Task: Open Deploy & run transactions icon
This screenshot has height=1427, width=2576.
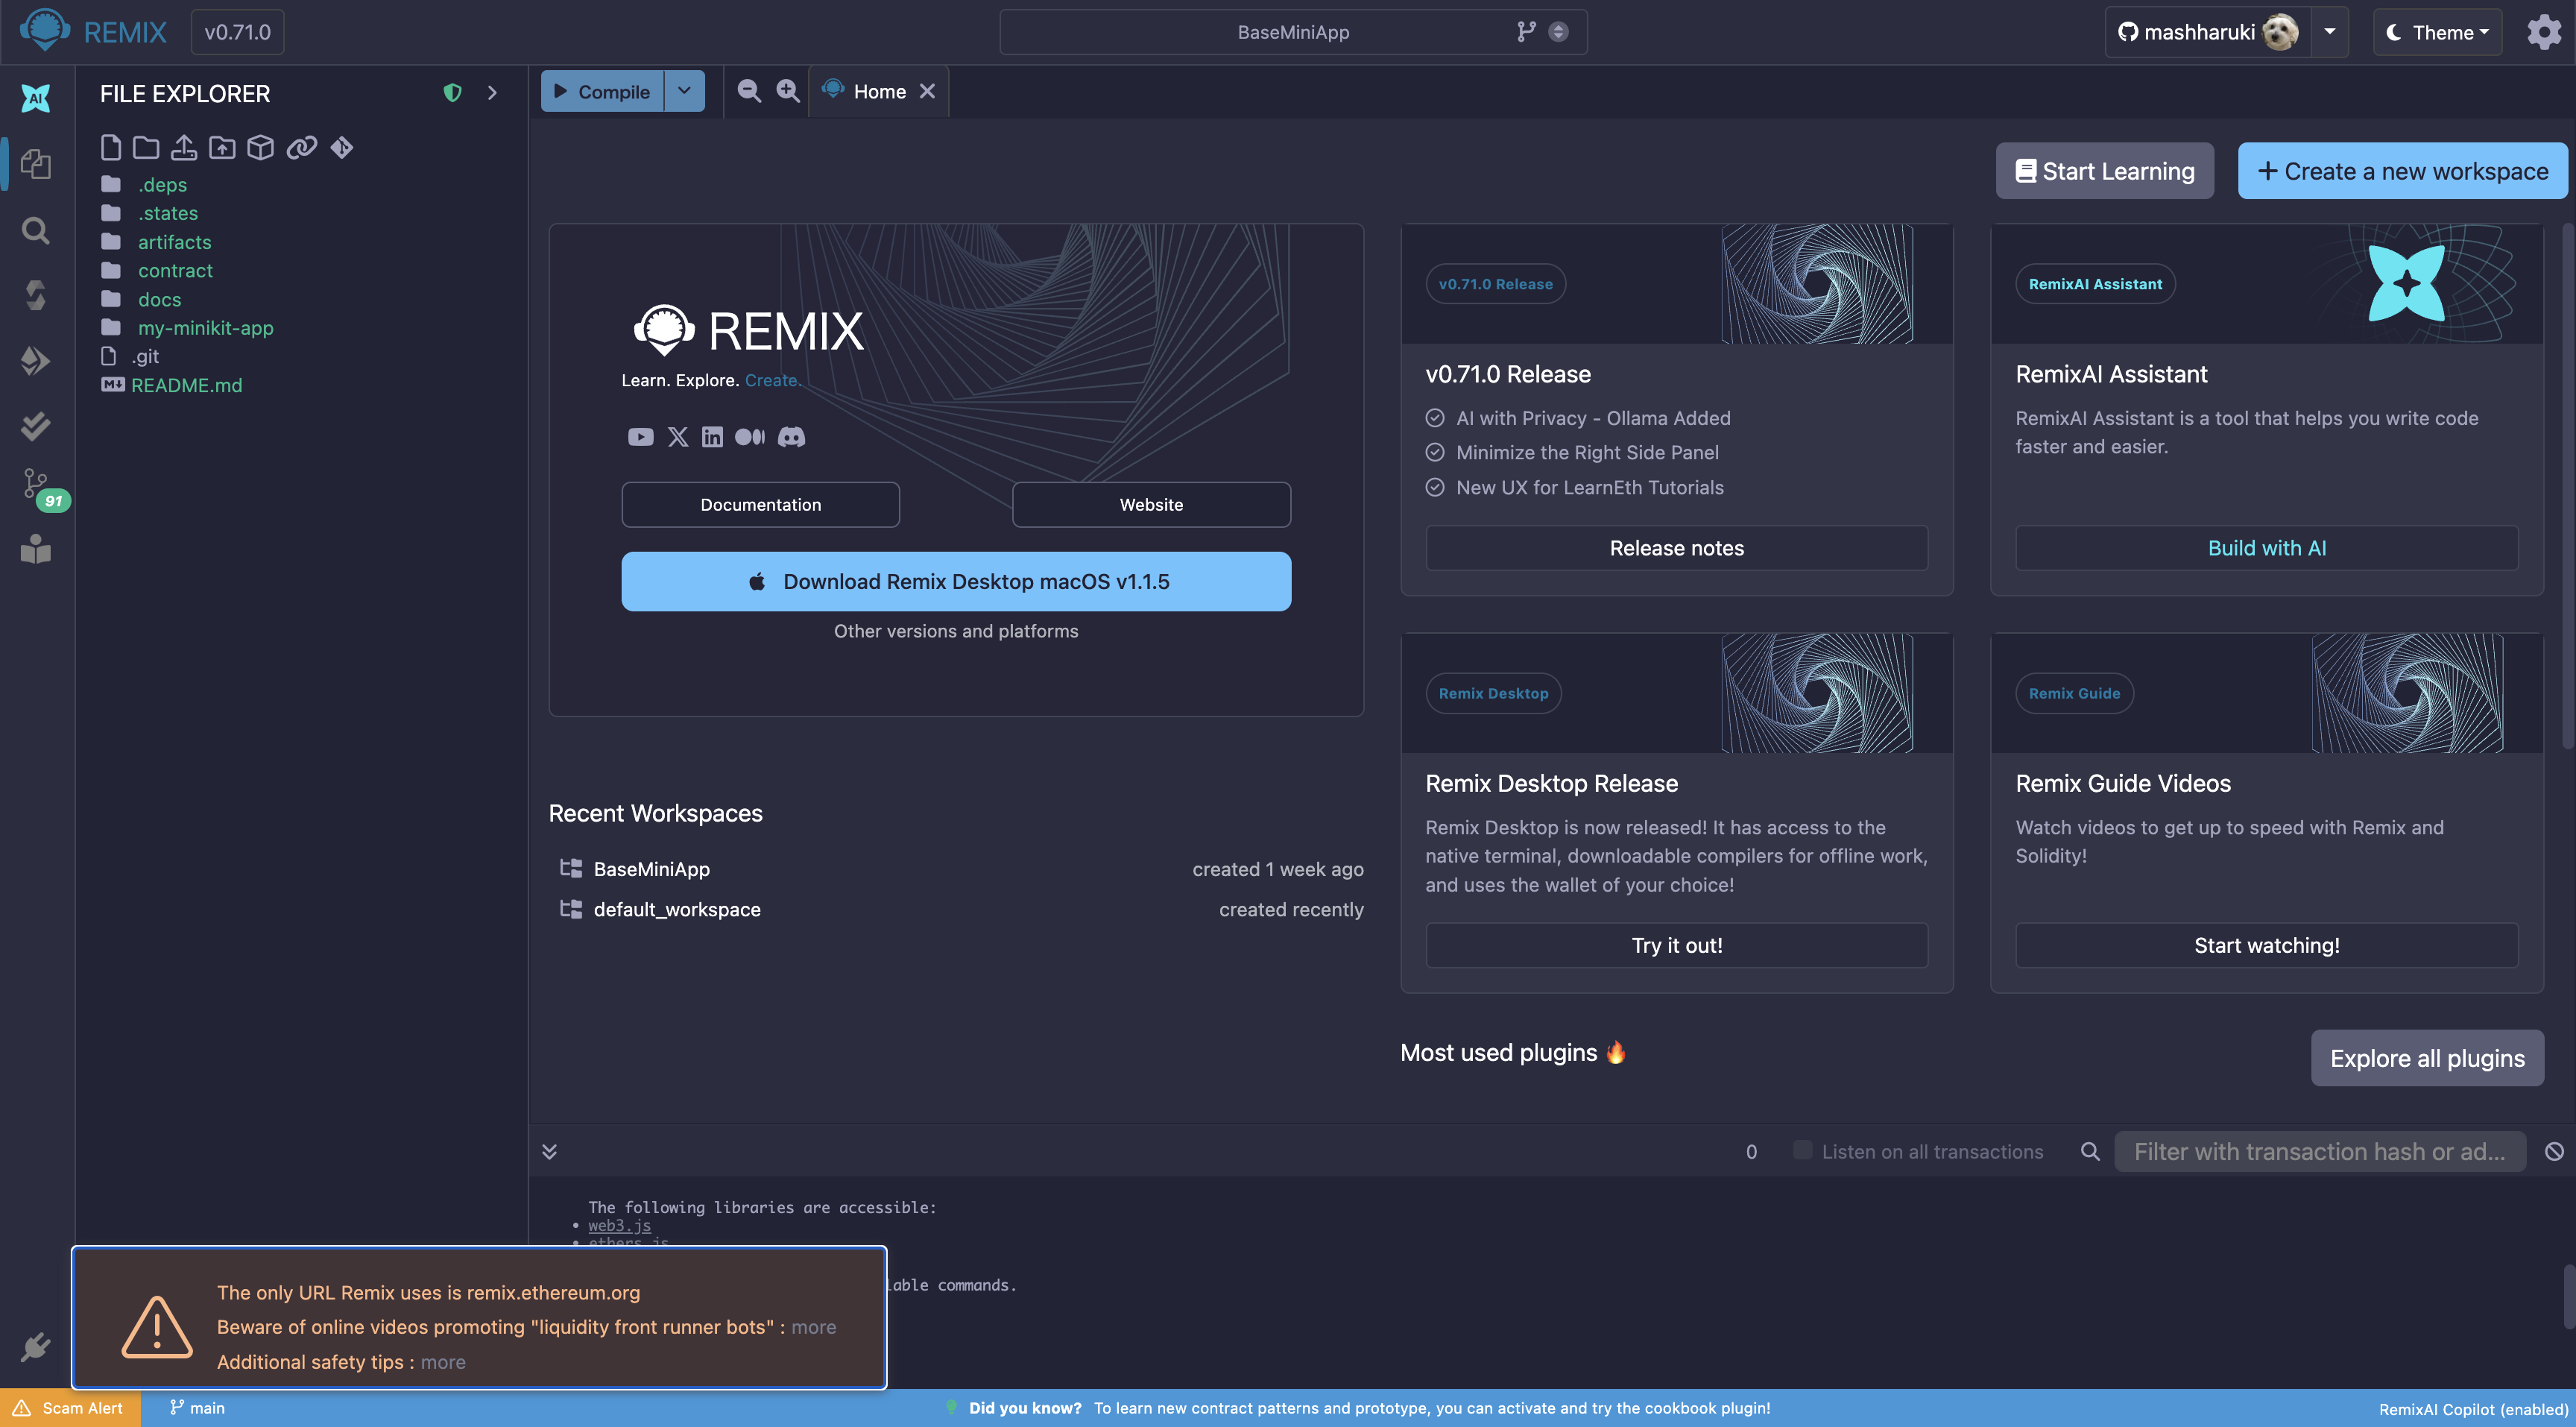Action: tap(36, 360)
